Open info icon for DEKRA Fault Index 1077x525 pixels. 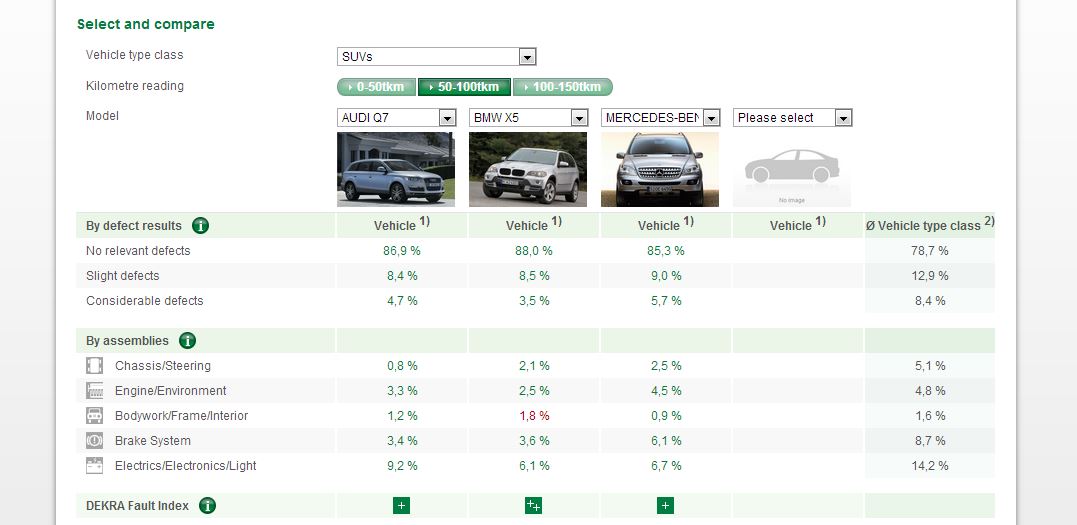click(x=207, y=506)
